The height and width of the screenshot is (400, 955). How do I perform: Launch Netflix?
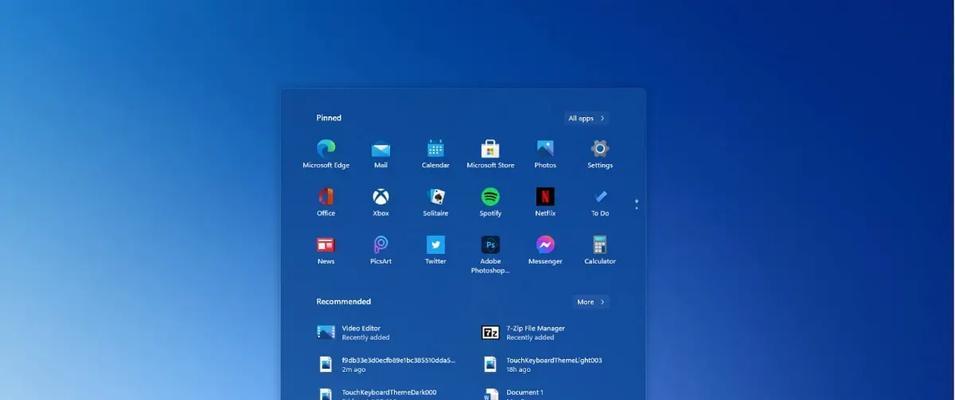tap(545, 202)
